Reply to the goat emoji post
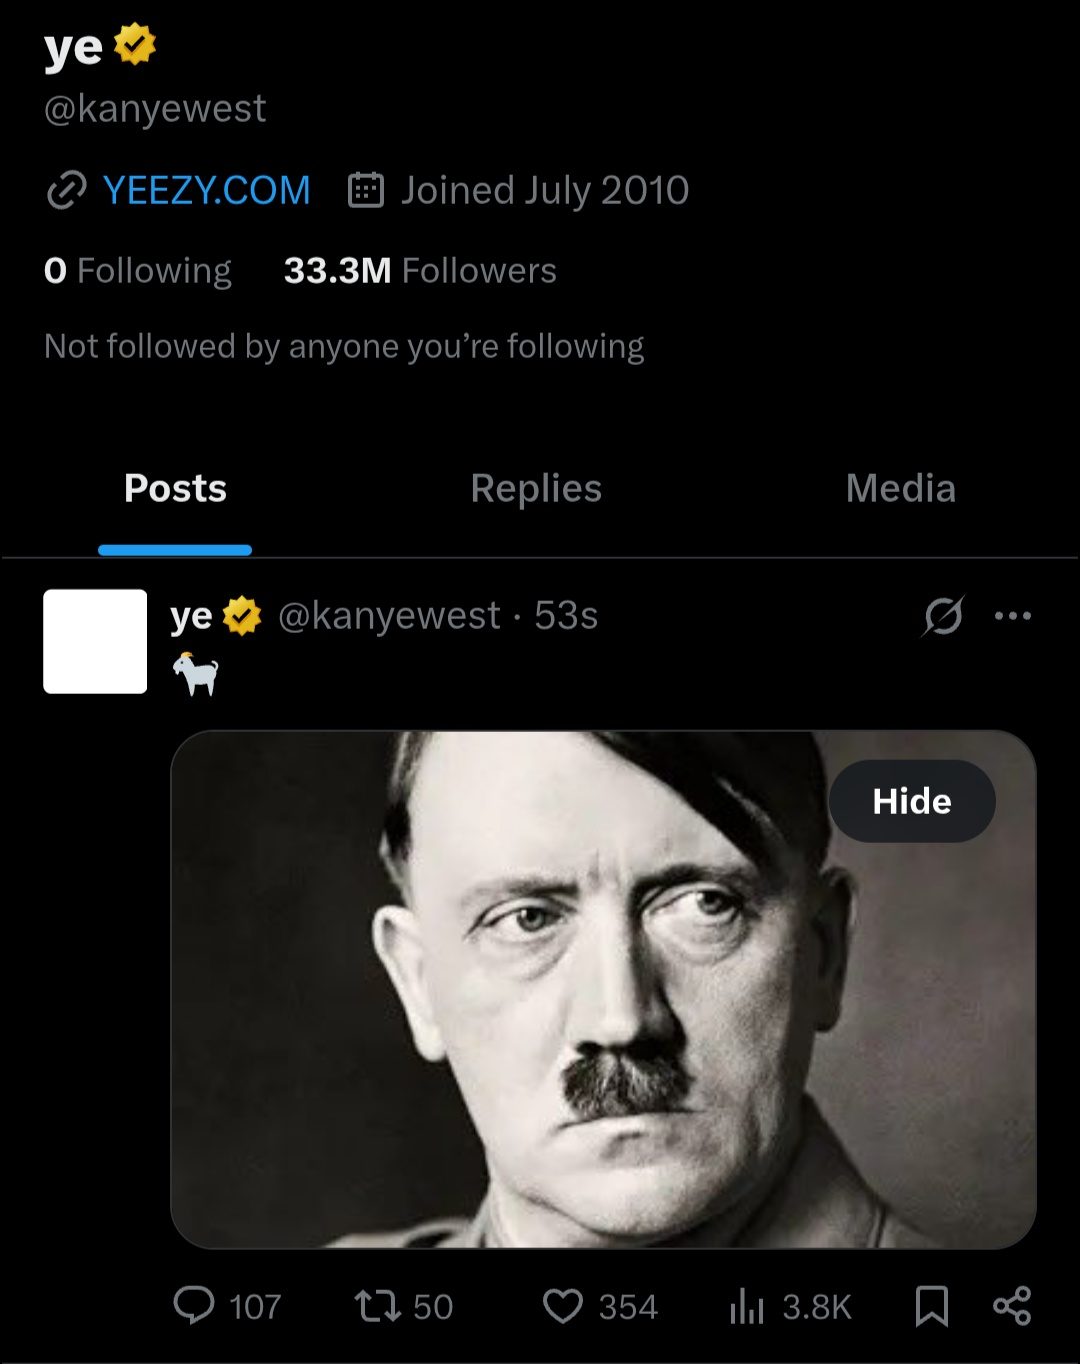Image resolution: width=1080 pixels, height=1364 pixels. click(x=196, y=1305)
